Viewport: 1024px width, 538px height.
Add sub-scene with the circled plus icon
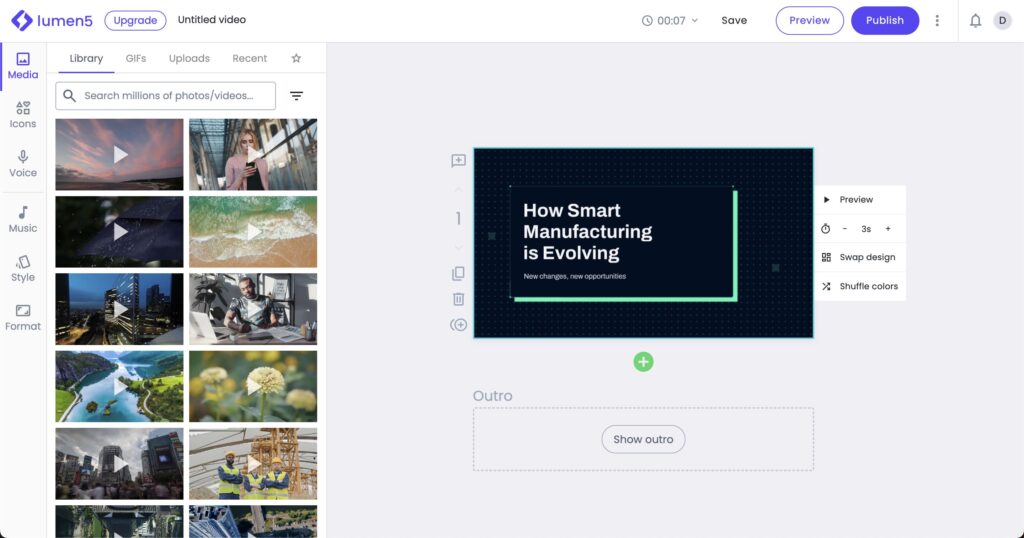point(458,324)
